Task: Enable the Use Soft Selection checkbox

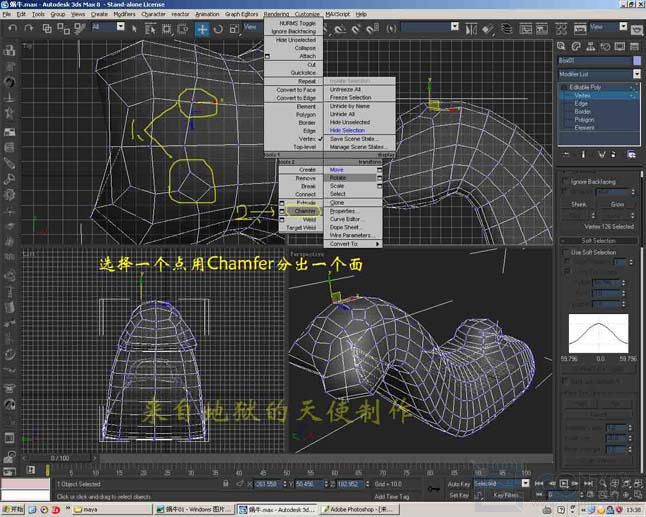Action: point(566,252)
